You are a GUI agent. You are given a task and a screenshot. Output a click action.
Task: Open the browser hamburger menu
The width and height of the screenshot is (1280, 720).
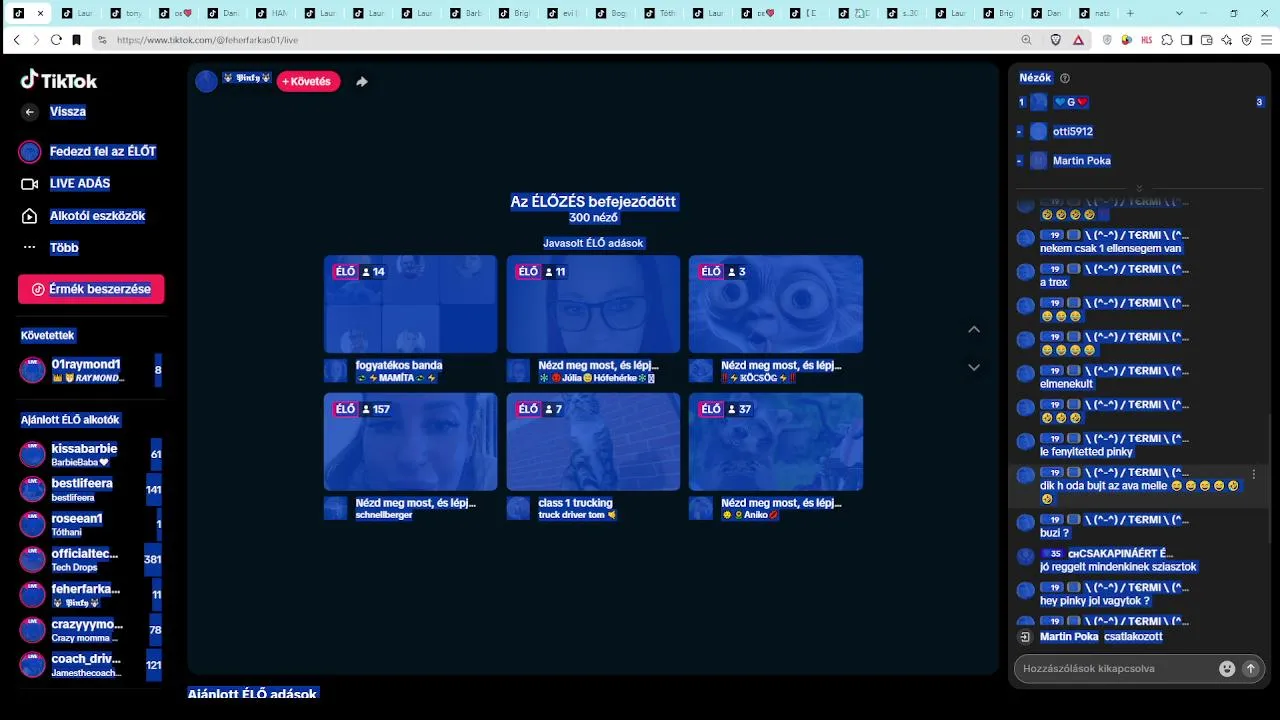1266,40
